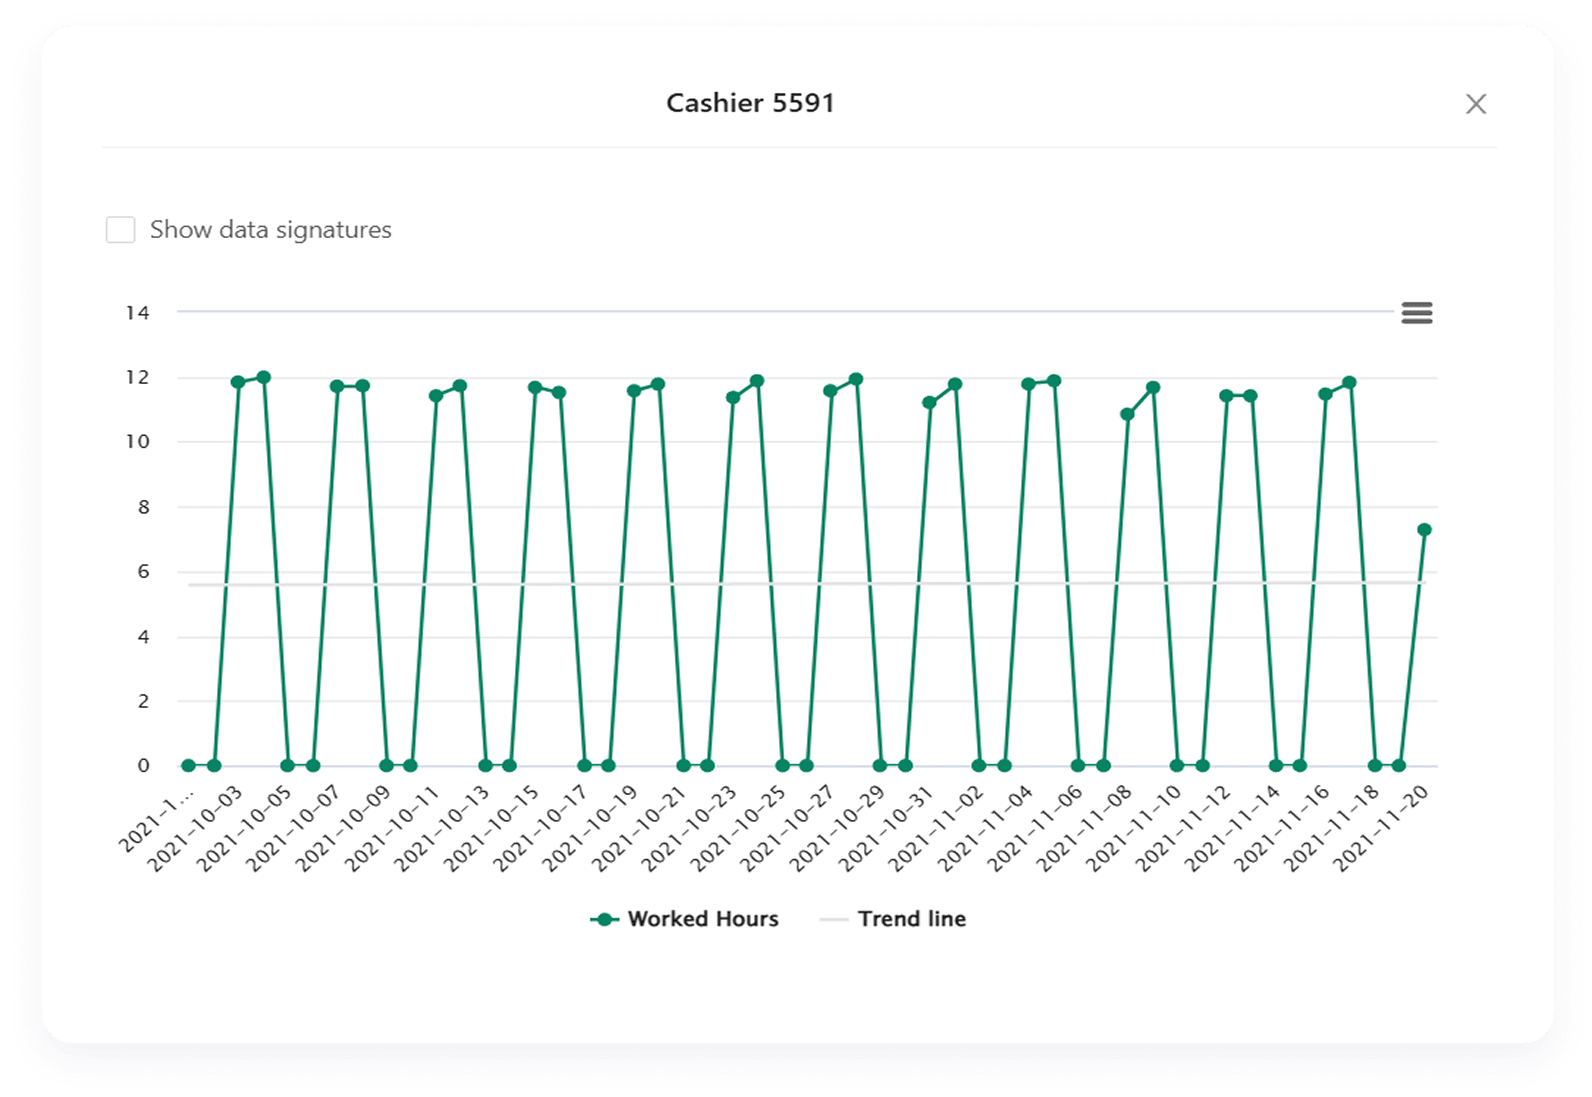The width and height of the screenshot is (1592, 1097).
Task: Click the x-axis label 2021-10-21
Action: point(641,829)
